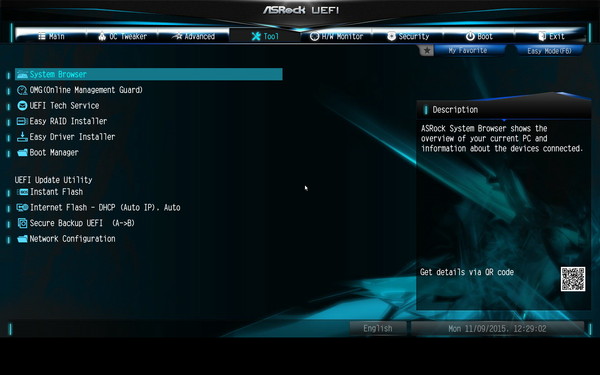Click the Instant Flash icon
The height and width of the screenshot is (375, 600).
pos(23,192)
